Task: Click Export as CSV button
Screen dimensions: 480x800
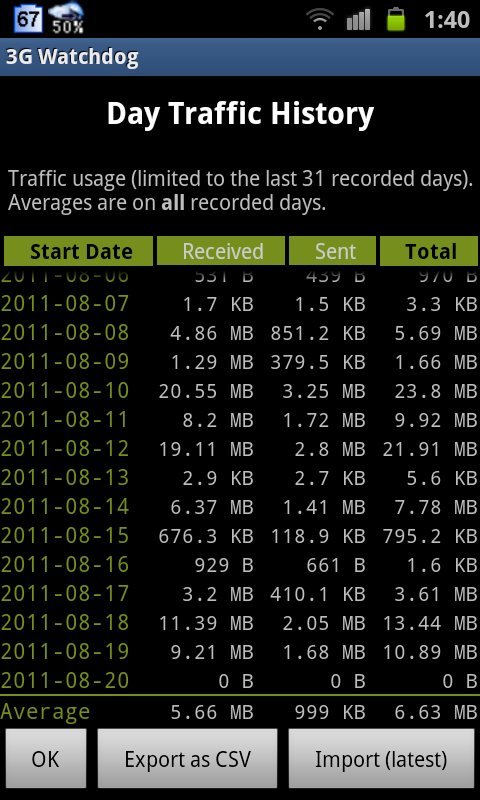Action: 187,759
